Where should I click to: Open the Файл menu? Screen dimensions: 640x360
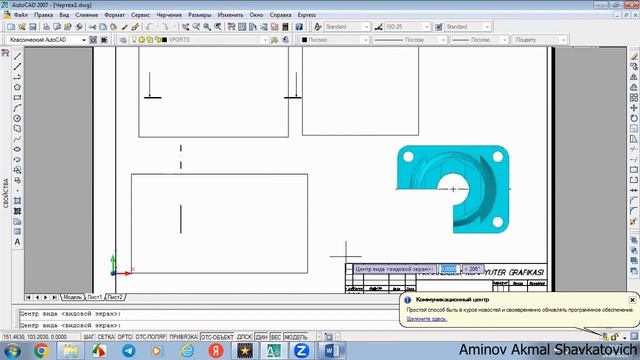point(20,15)
